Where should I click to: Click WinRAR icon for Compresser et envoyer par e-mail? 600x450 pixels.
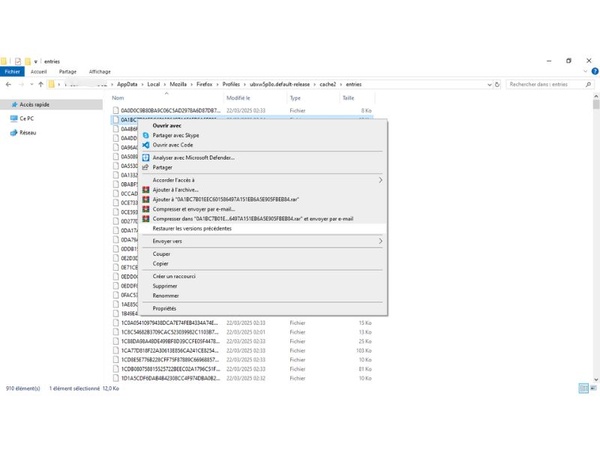pos(145,209)
